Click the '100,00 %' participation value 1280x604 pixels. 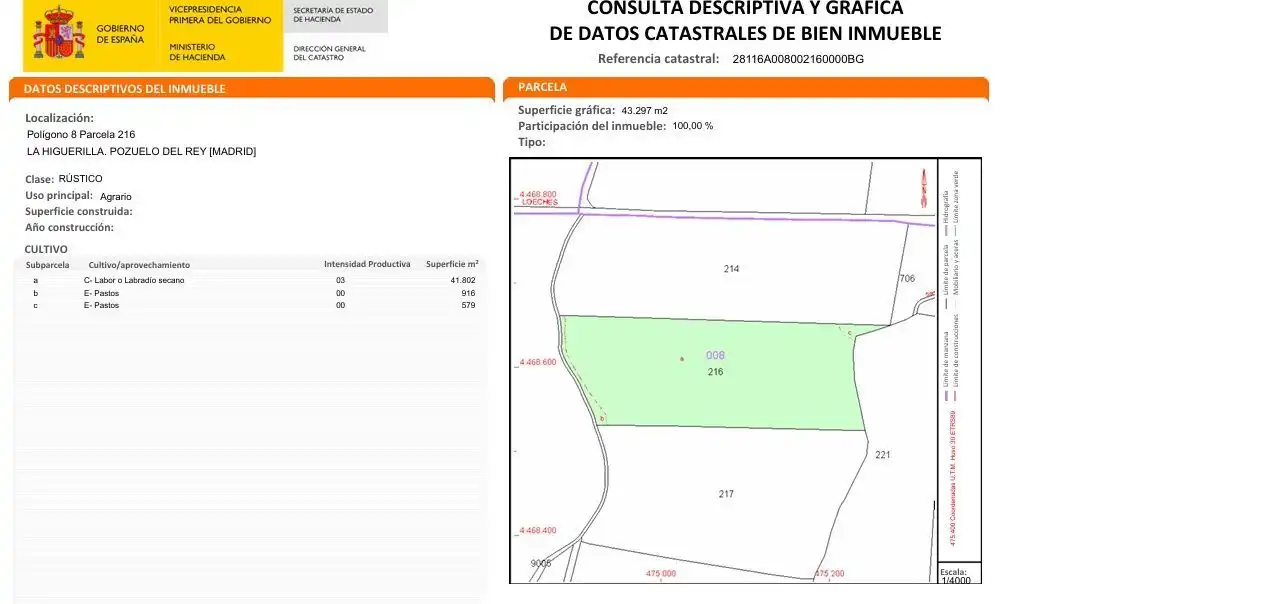tap(693, 126)
